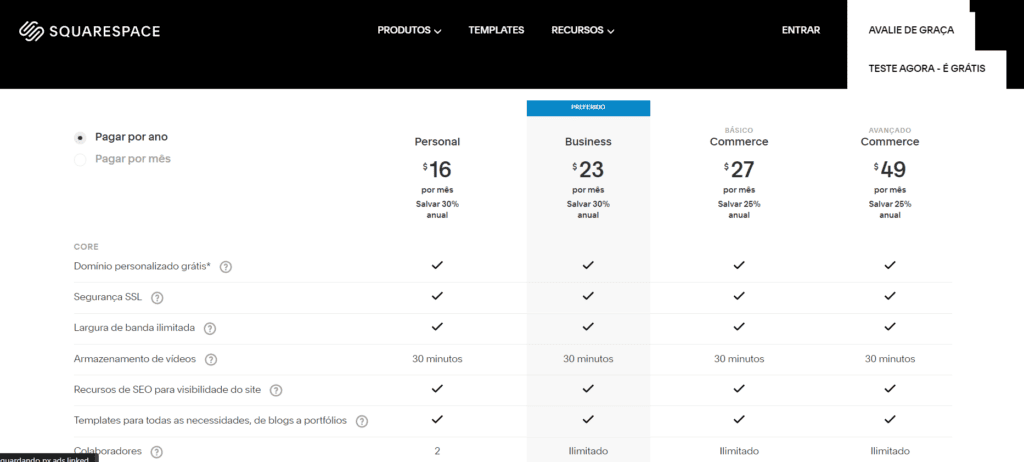Click Salvar 25% anual under Avançado Commerce
Image resolution: width=1024 pixels, height=462 pixels.
(889, 209)
